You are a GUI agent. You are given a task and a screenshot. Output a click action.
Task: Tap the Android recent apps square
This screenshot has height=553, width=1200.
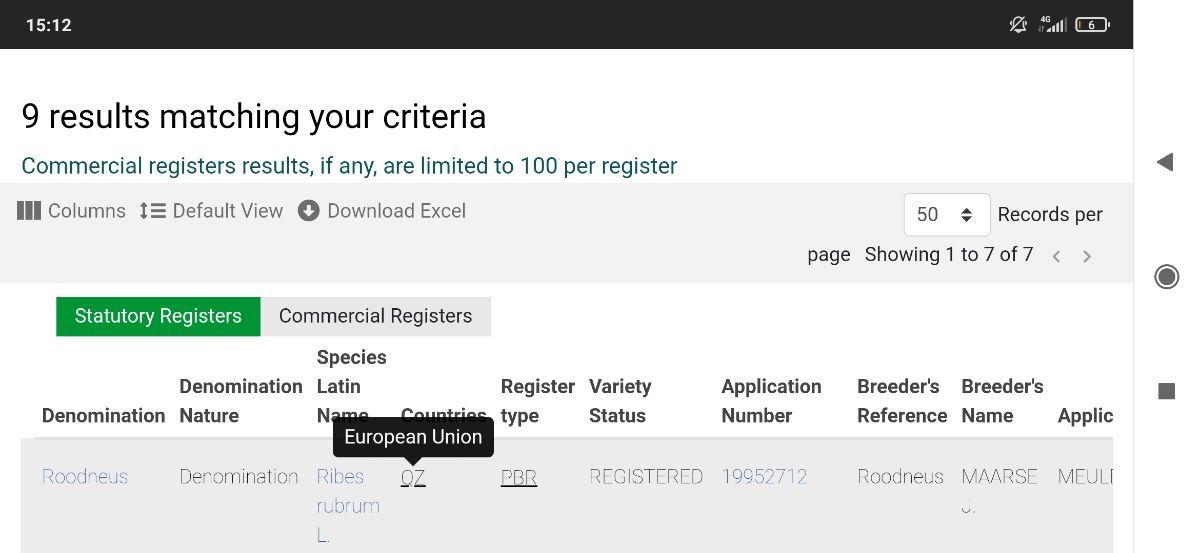(1166, 391)
